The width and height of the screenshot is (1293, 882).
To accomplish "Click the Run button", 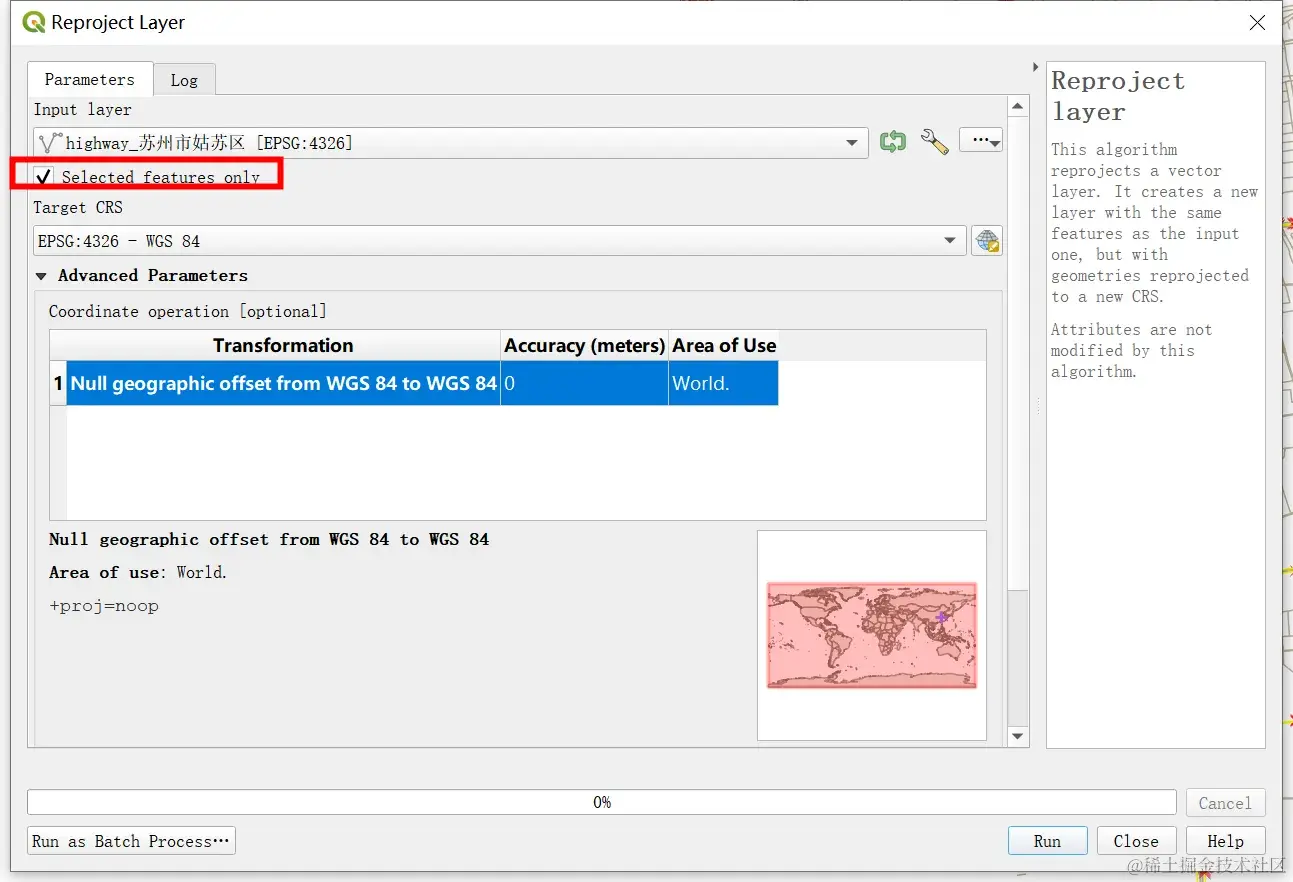I will pos(1047,841).
